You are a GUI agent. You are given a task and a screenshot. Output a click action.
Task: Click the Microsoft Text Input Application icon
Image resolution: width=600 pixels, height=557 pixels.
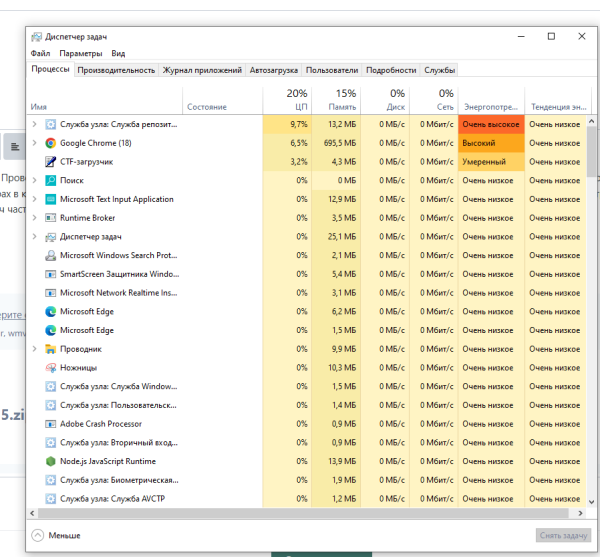click(51, 199)
